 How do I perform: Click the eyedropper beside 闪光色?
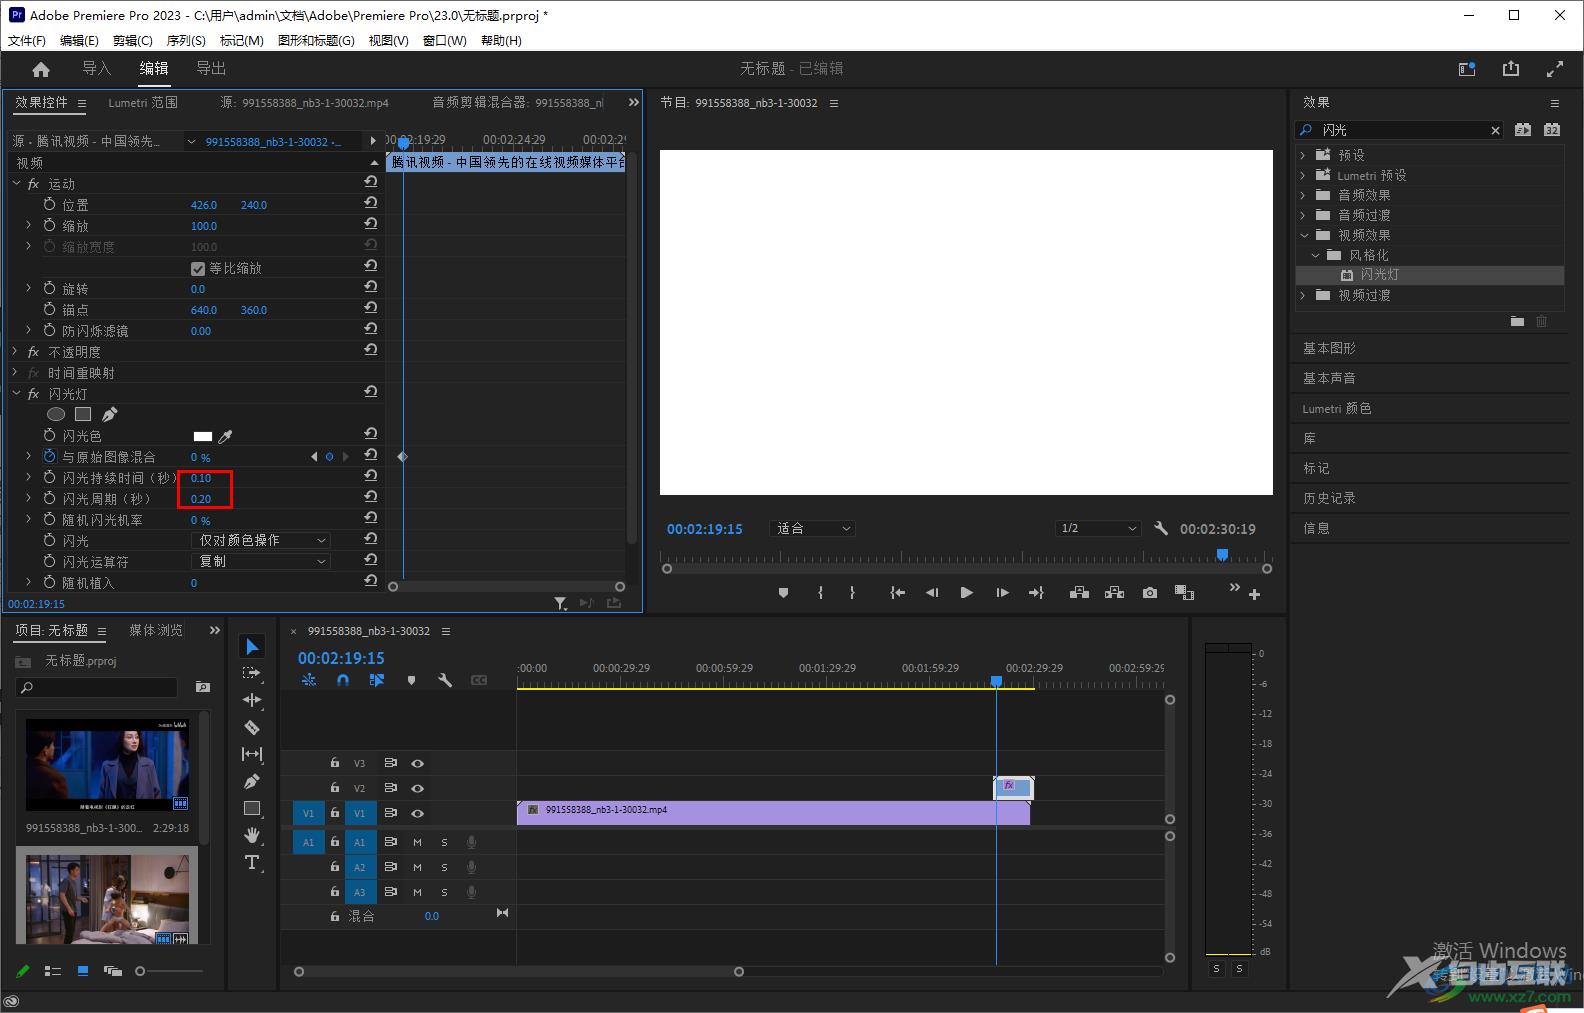226,436
